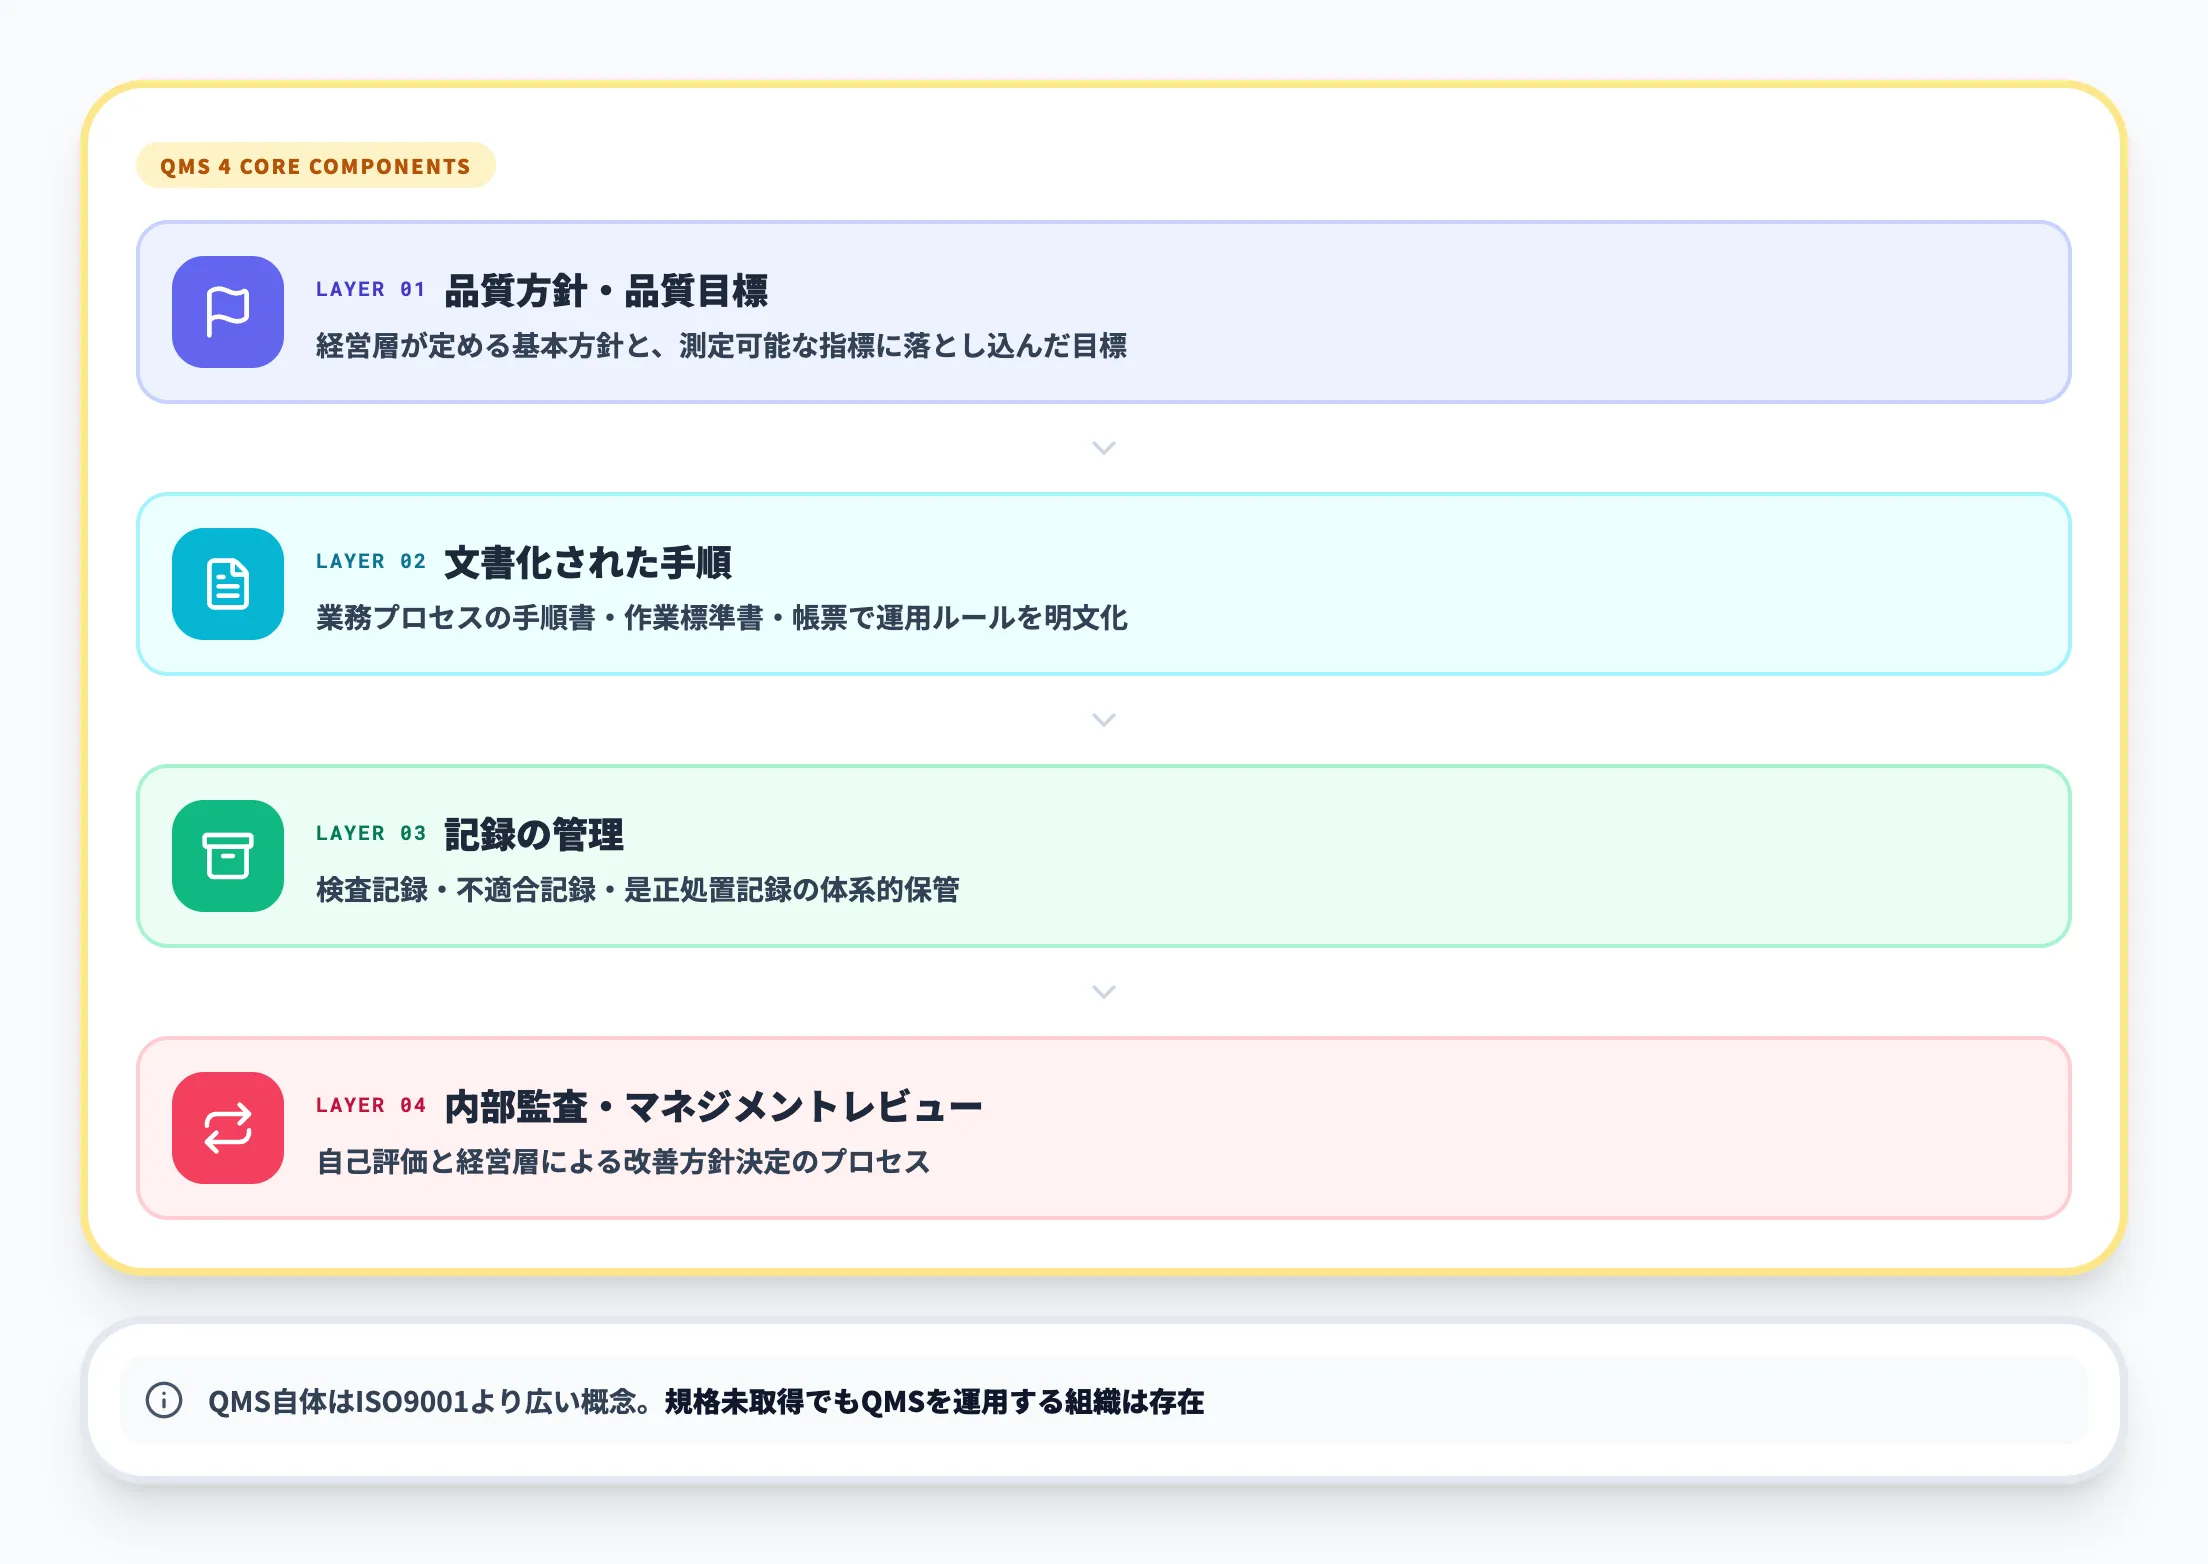
Task: Click the cycle arrows icon on Layer 04
Action: click(x=228, y=1129)
